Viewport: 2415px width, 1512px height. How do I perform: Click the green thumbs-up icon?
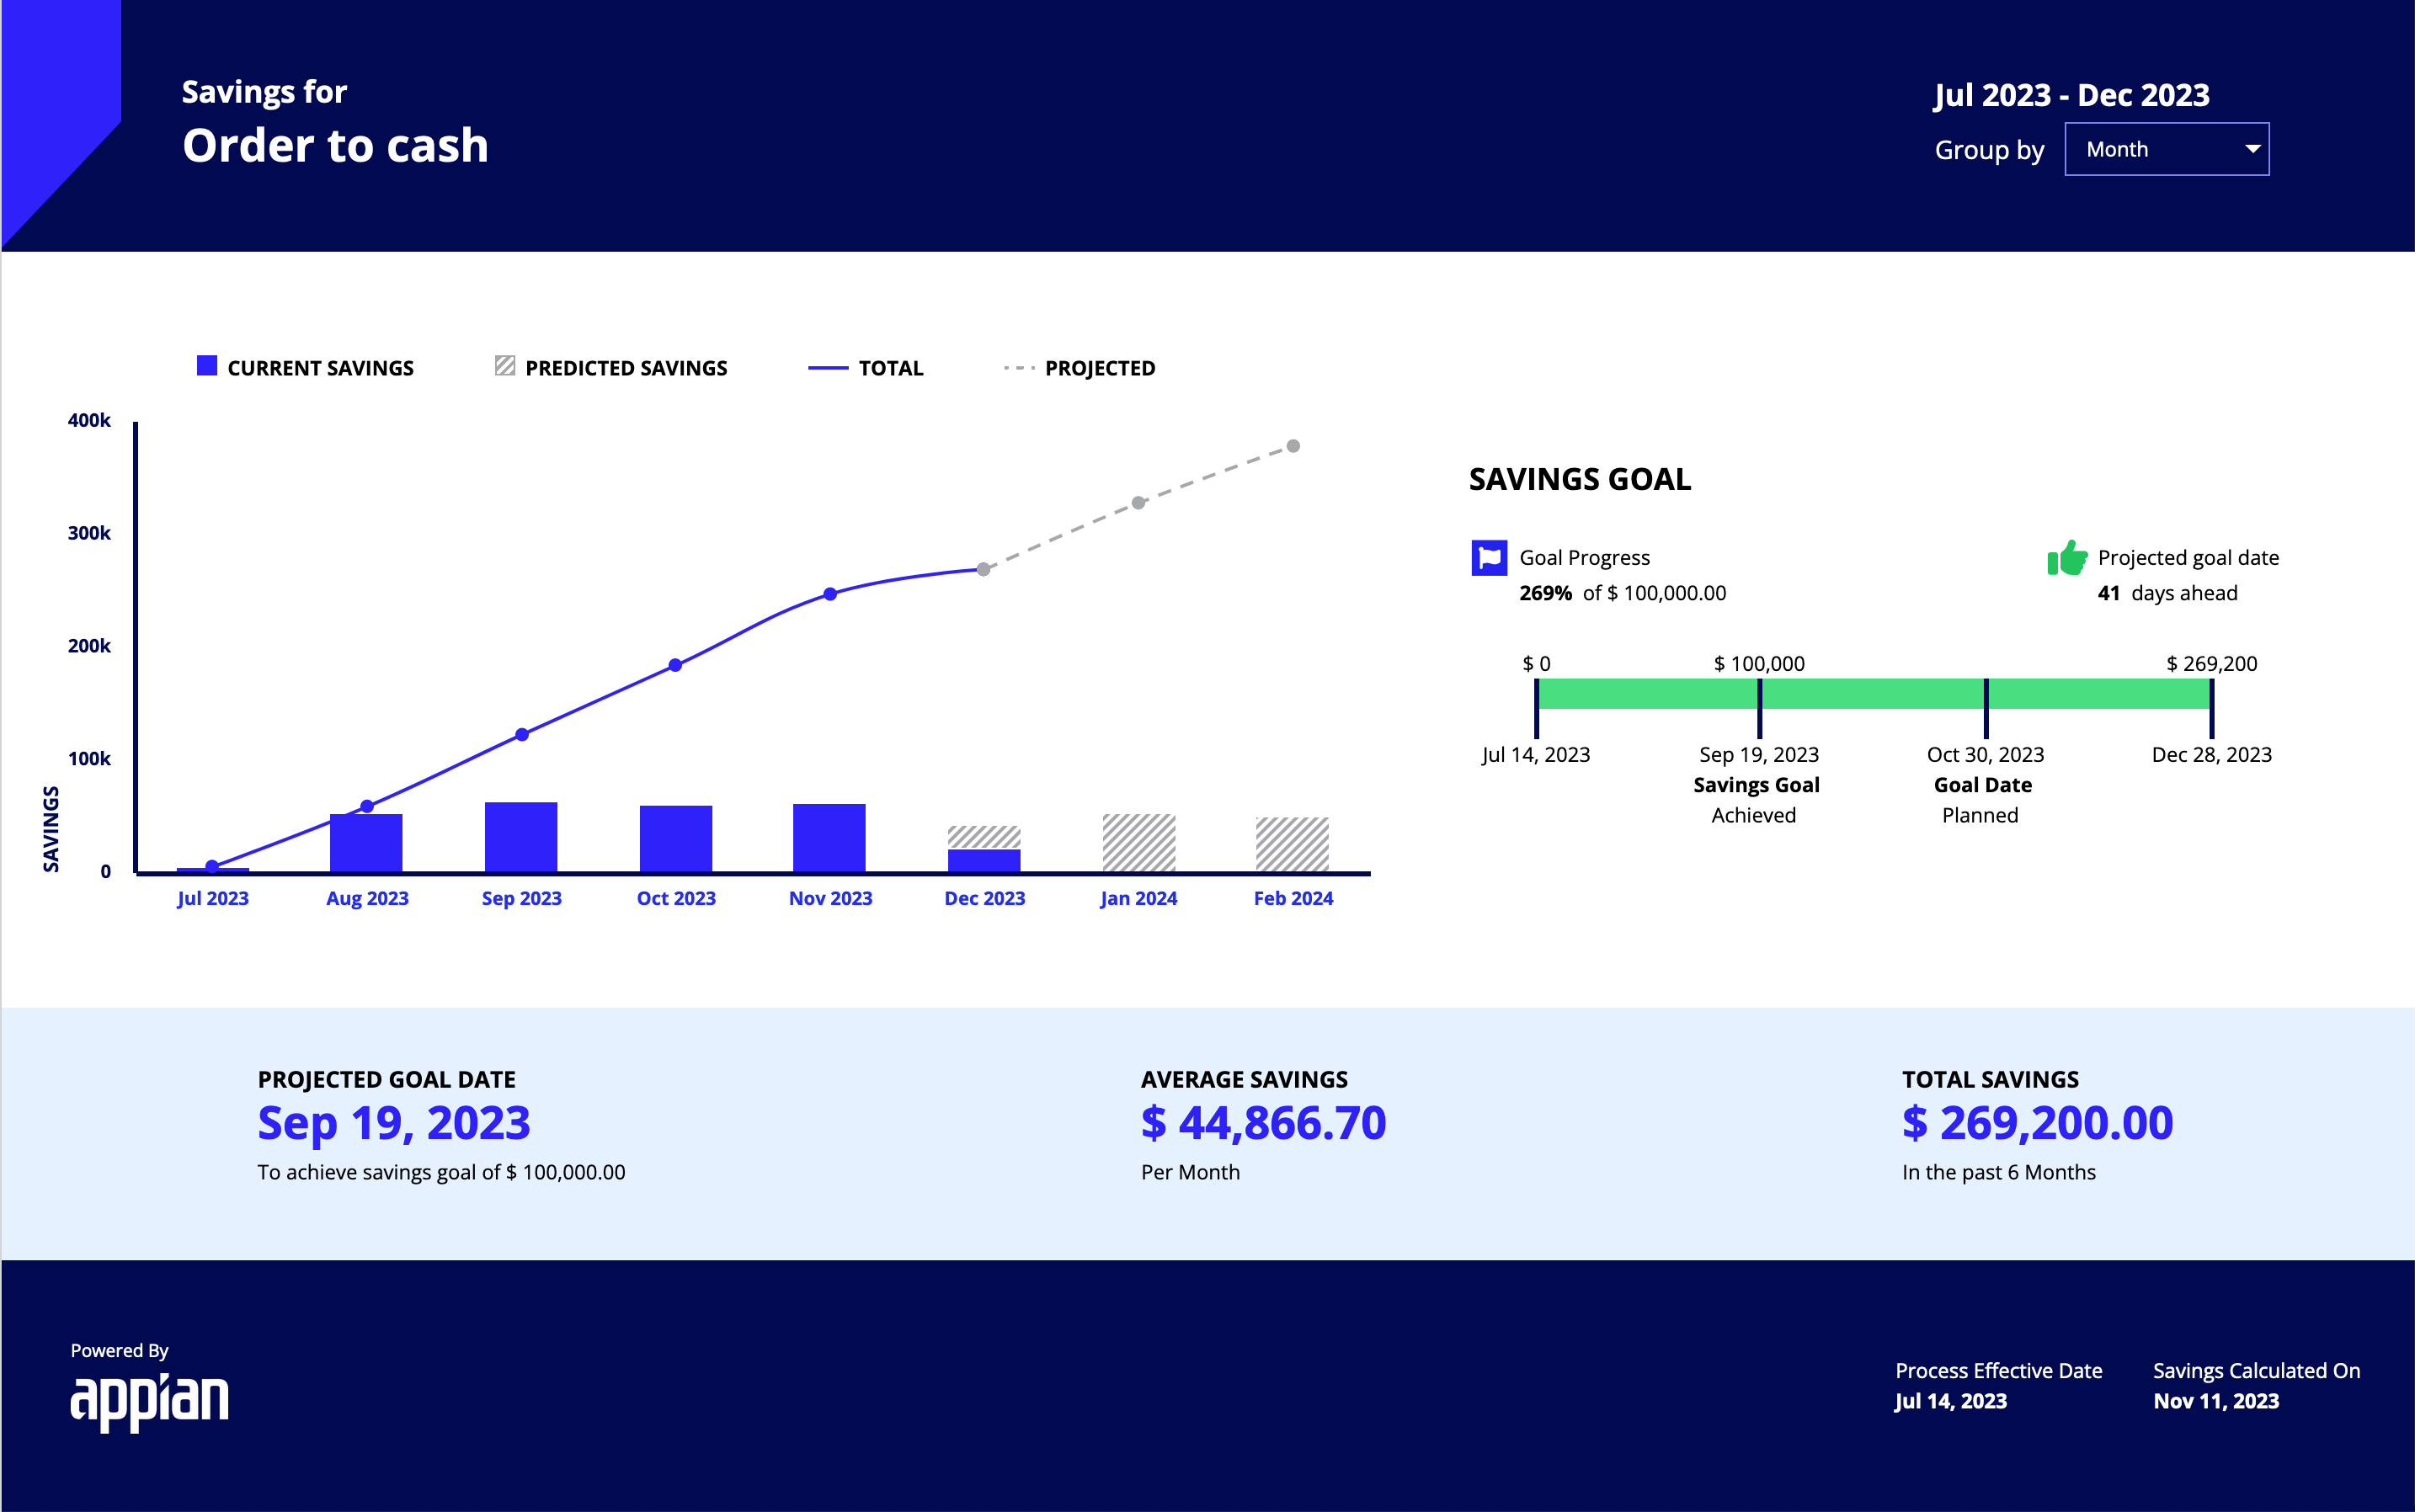pyautogui.click(x=2067, y=558)
